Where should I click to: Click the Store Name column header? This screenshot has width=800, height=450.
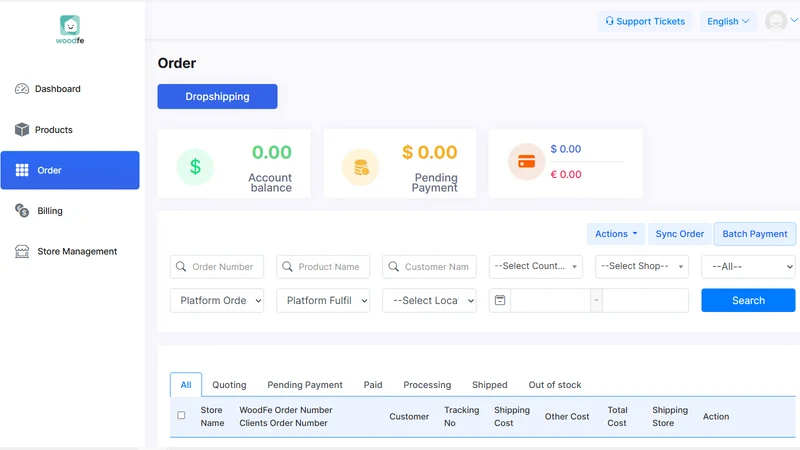pos(212,416)
